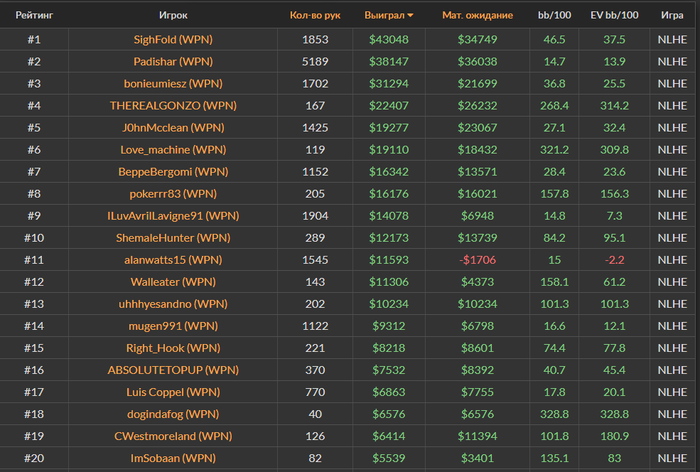Open player Love_machine (WPN)

(x=173, y=150)
